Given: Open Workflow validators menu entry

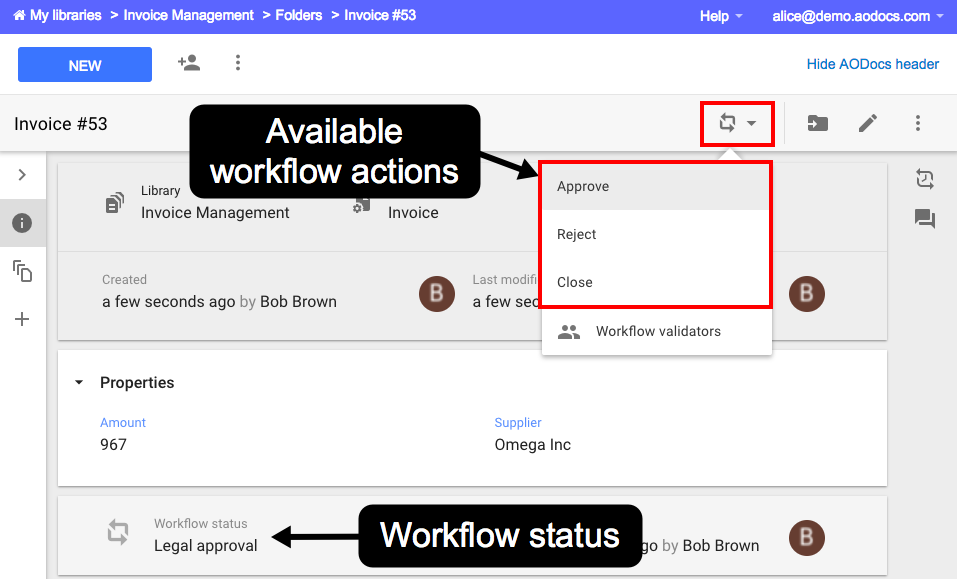Looking at the screenshot, I should pos(656,331).
